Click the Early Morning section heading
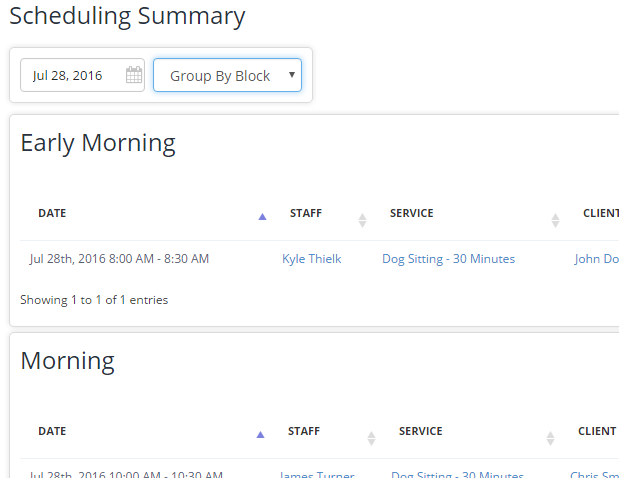The height and width of the screenshot is (478, 619). (98, 143)
